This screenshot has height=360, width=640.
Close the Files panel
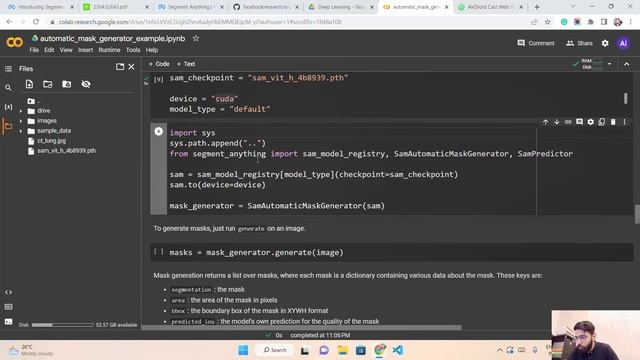coord(131,67)
